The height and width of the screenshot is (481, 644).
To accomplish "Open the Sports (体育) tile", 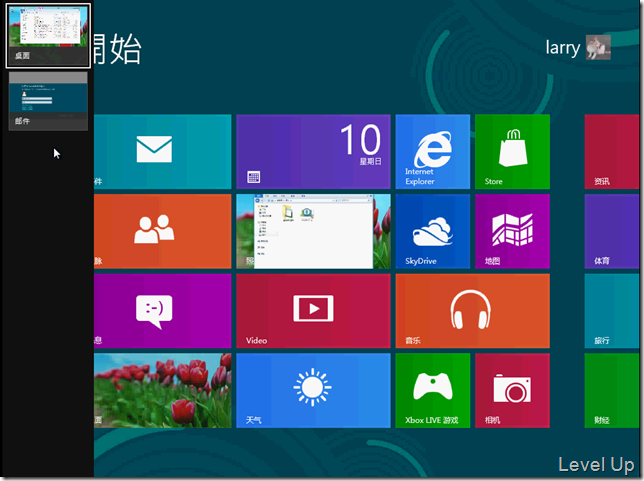I will click(612, 231).
